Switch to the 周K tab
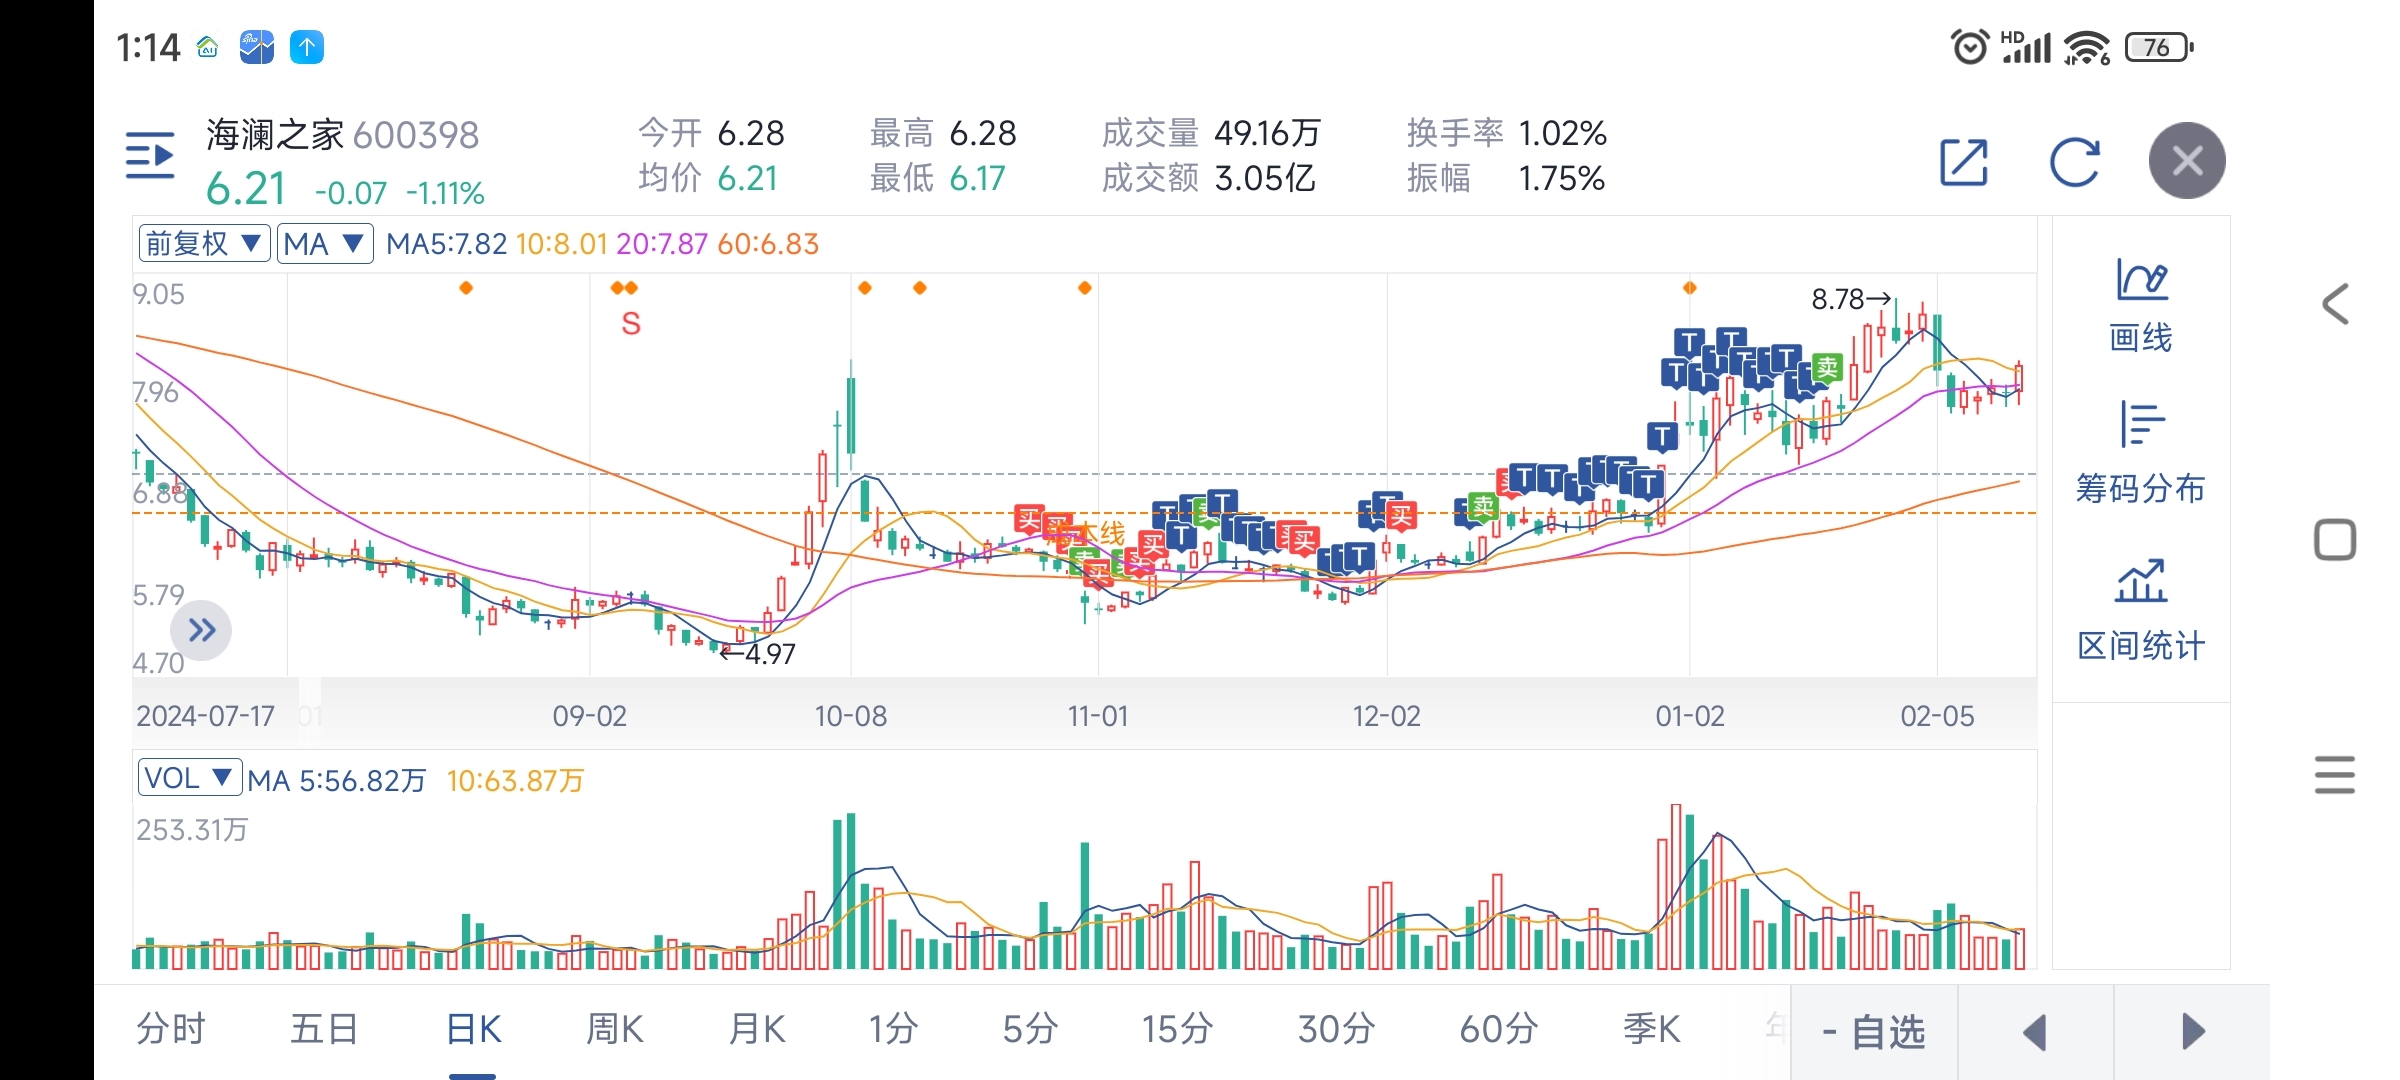This screenshot has height=1080, width=2400. click(614, 1029)
